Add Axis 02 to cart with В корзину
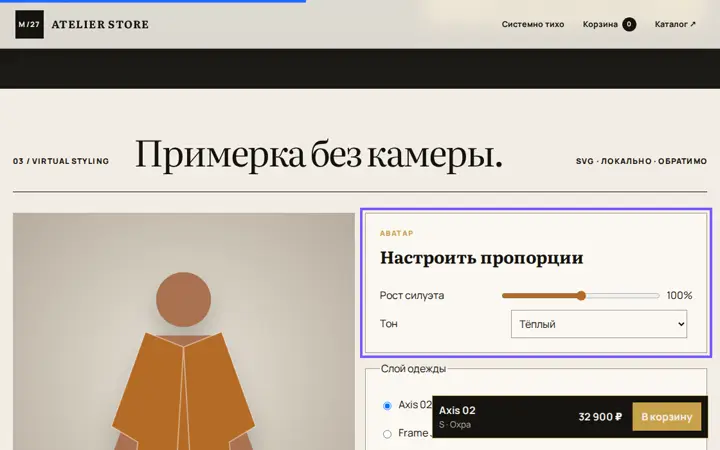Viewport: 720px width, 450px height. pos(667,417)
